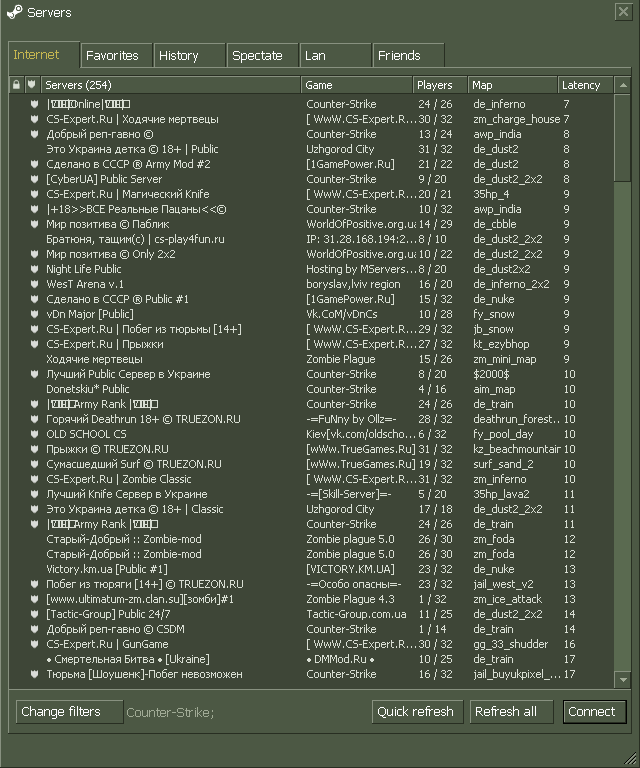Close the Servers window
Viewport: 640px width, 768px height.
(623, 12)
